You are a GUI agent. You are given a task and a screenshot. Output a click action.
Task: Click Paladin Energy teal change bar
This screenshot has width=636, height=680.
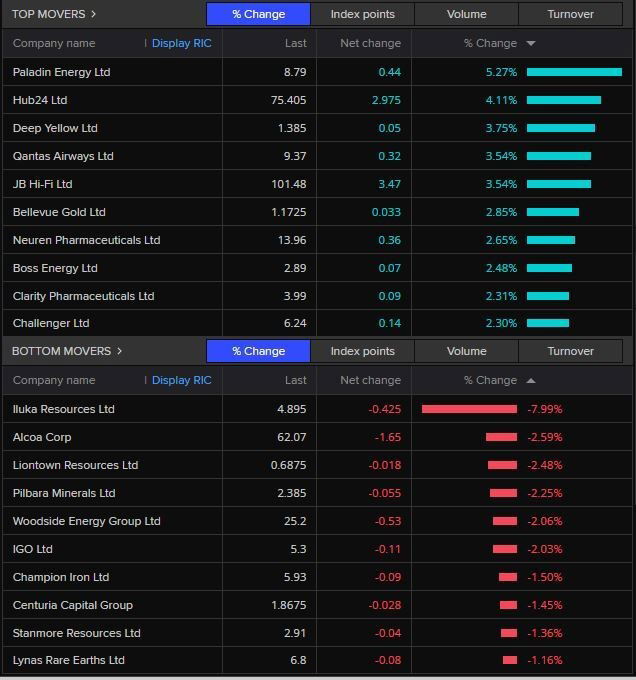pyautogui.click(x=574, y=72)
